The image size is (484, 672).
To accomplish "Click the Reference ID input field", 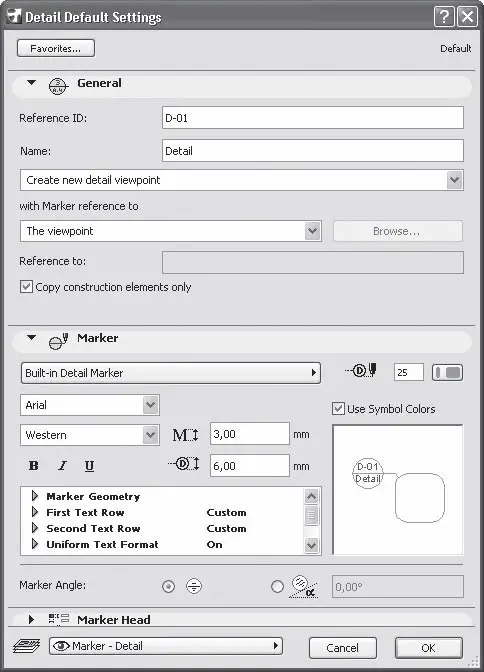I will click(313, 118).
